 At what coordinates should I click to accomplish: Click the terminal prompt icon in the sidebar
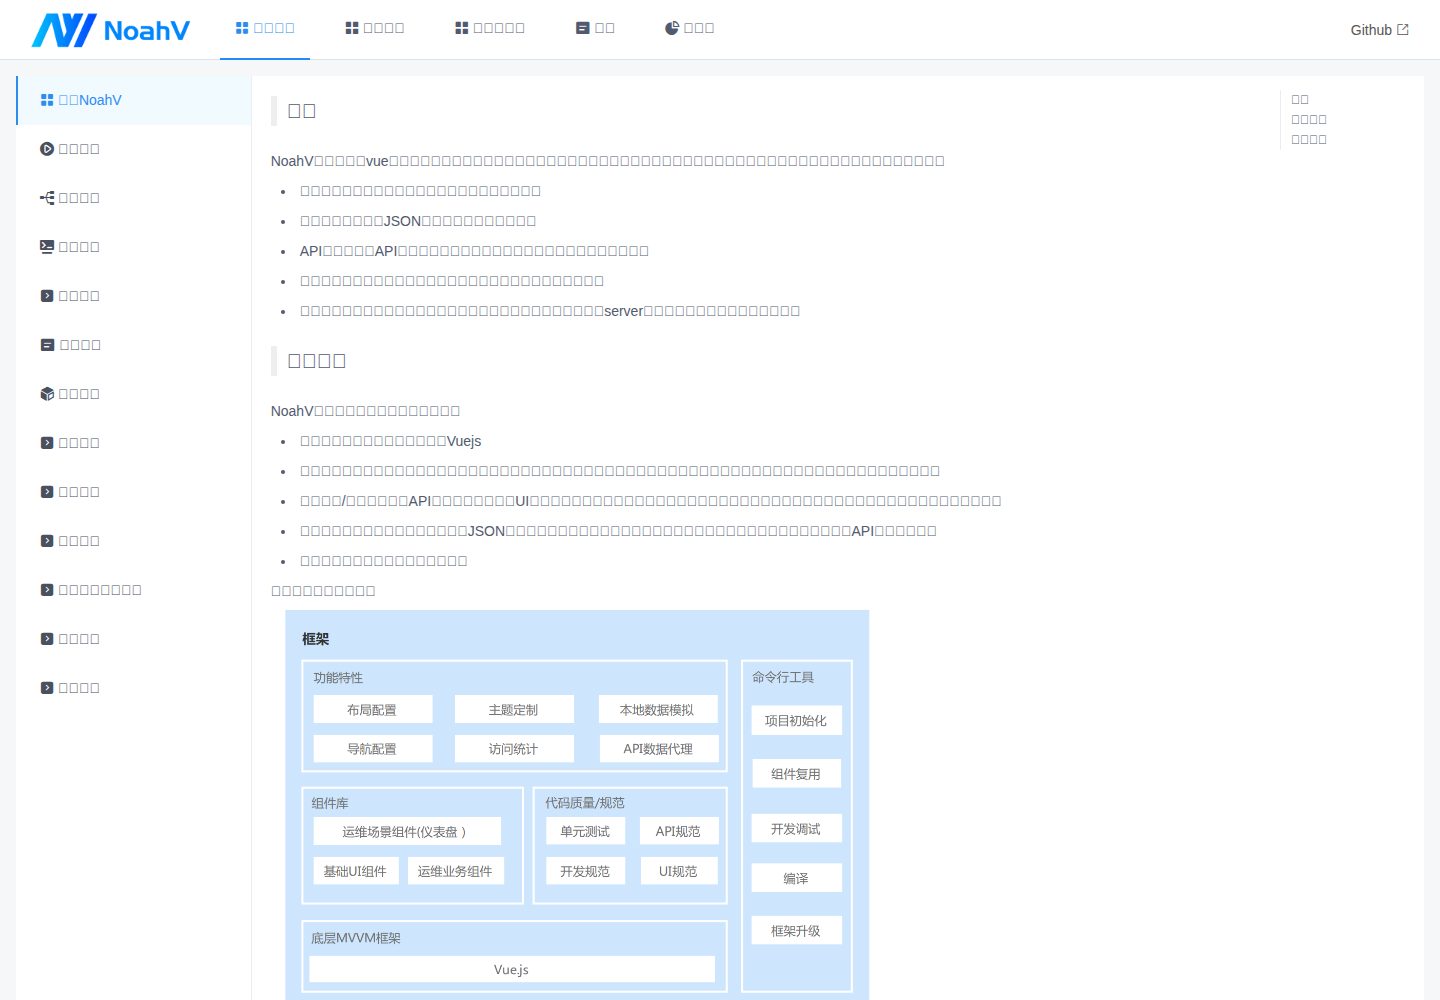[x=47, y=247]
